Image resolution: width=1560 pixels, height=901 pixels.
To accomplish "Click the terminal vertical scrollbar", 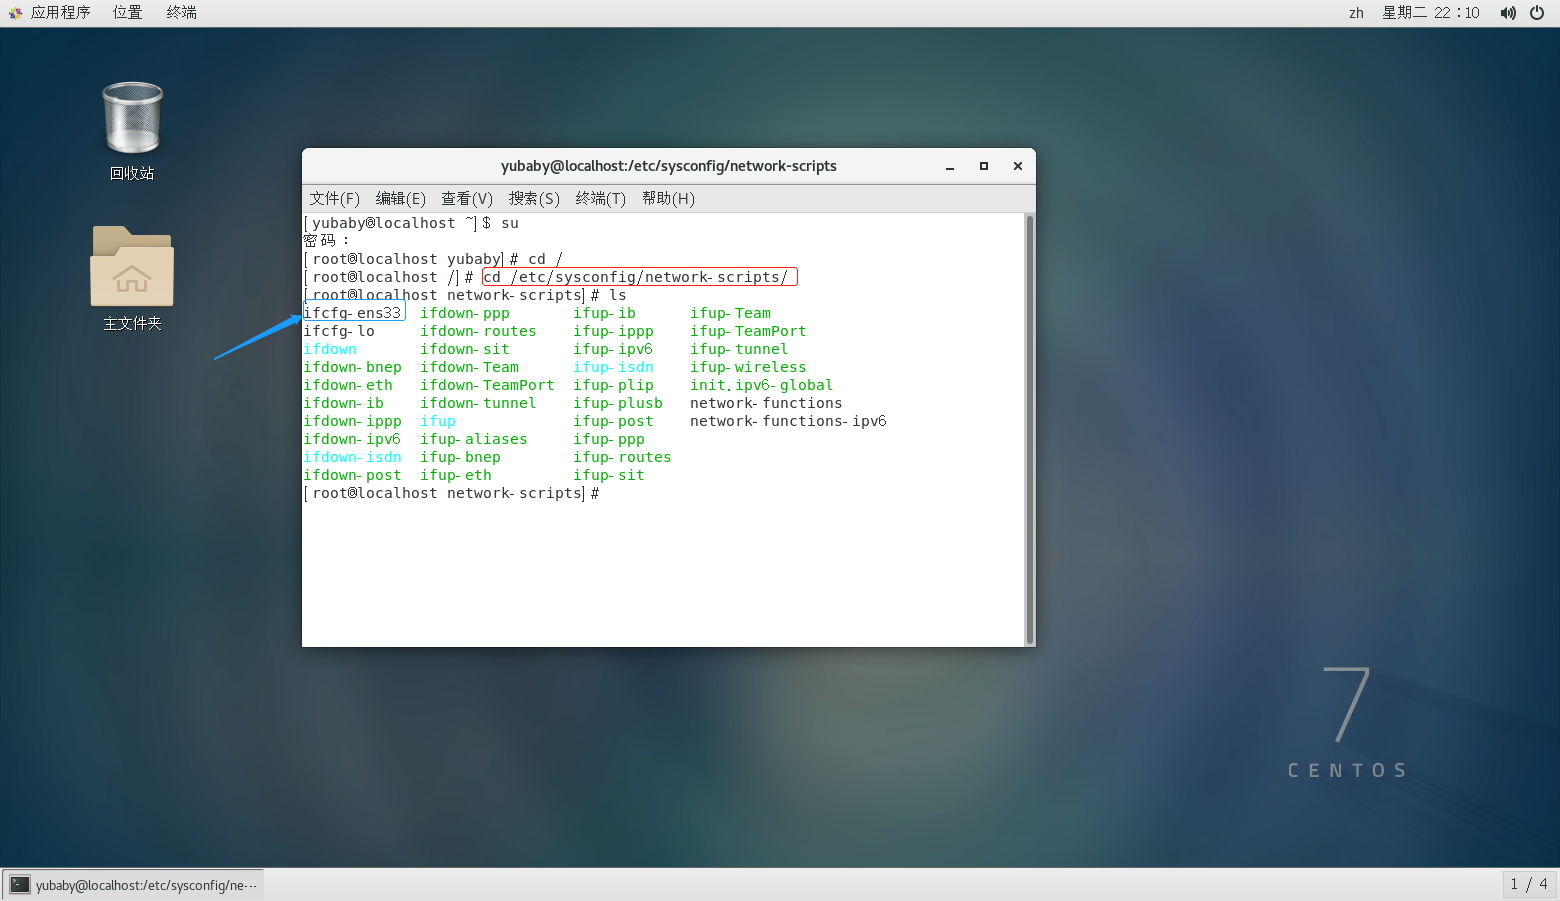I will [x=1029, y=429].
